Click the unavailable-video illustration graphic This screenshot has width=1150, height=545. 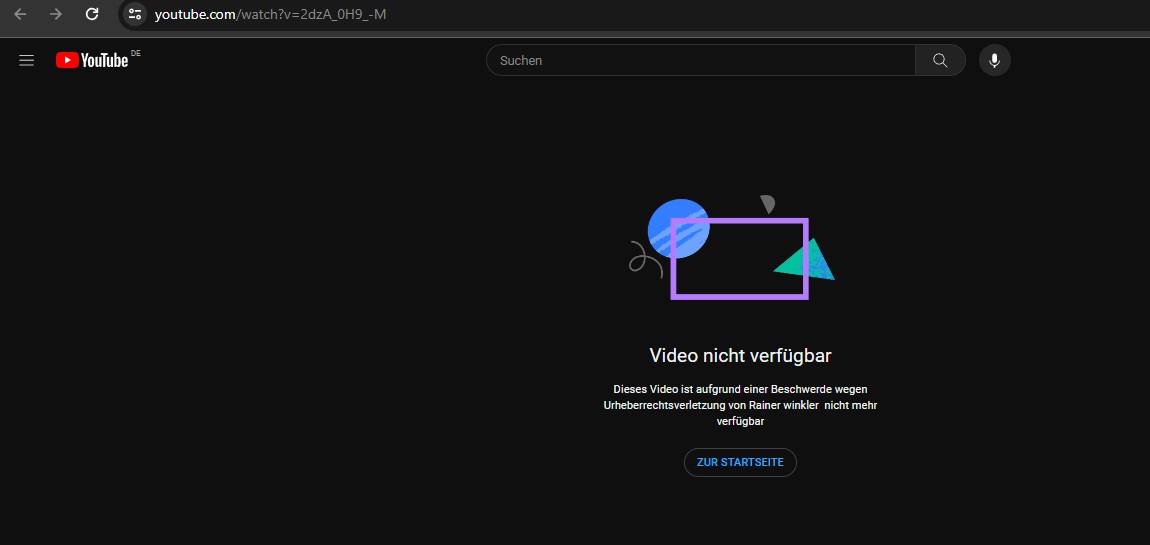(732, 247)
